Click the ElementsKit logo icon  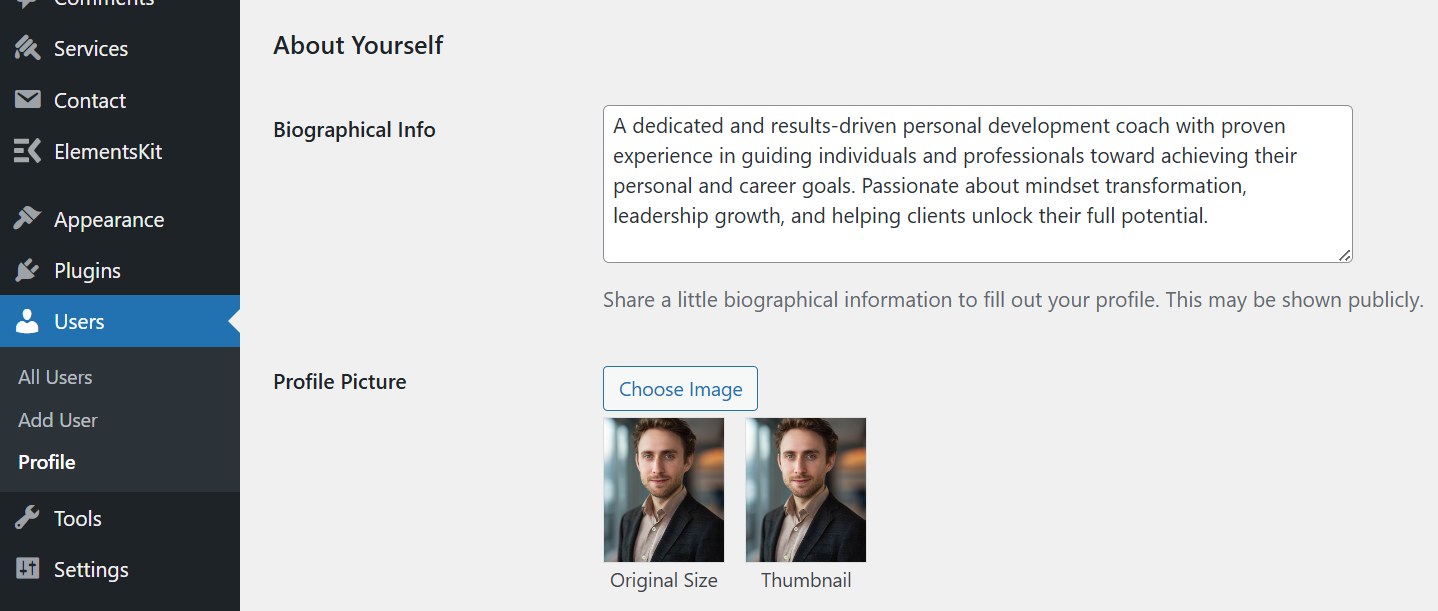coord(26,151)
